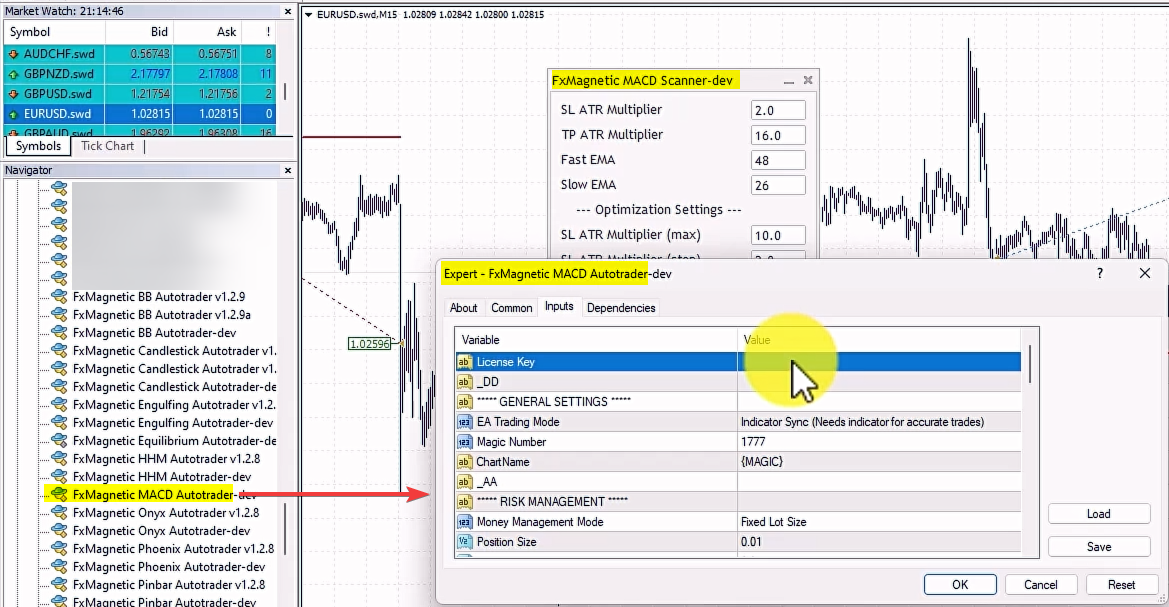Open the EURUSD.swd chart title triangle menu

point(309,14)
